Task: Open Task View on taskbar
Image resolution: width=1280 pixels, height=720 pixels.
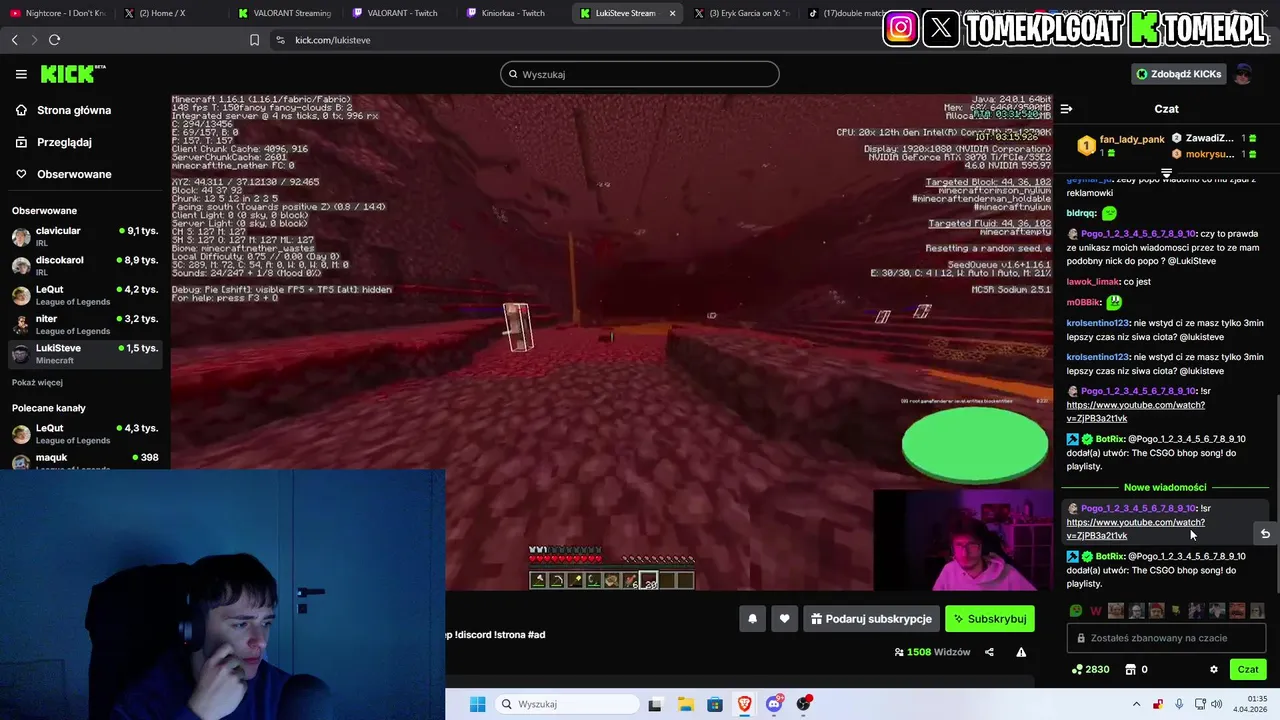Action: [x=655, y=704]
